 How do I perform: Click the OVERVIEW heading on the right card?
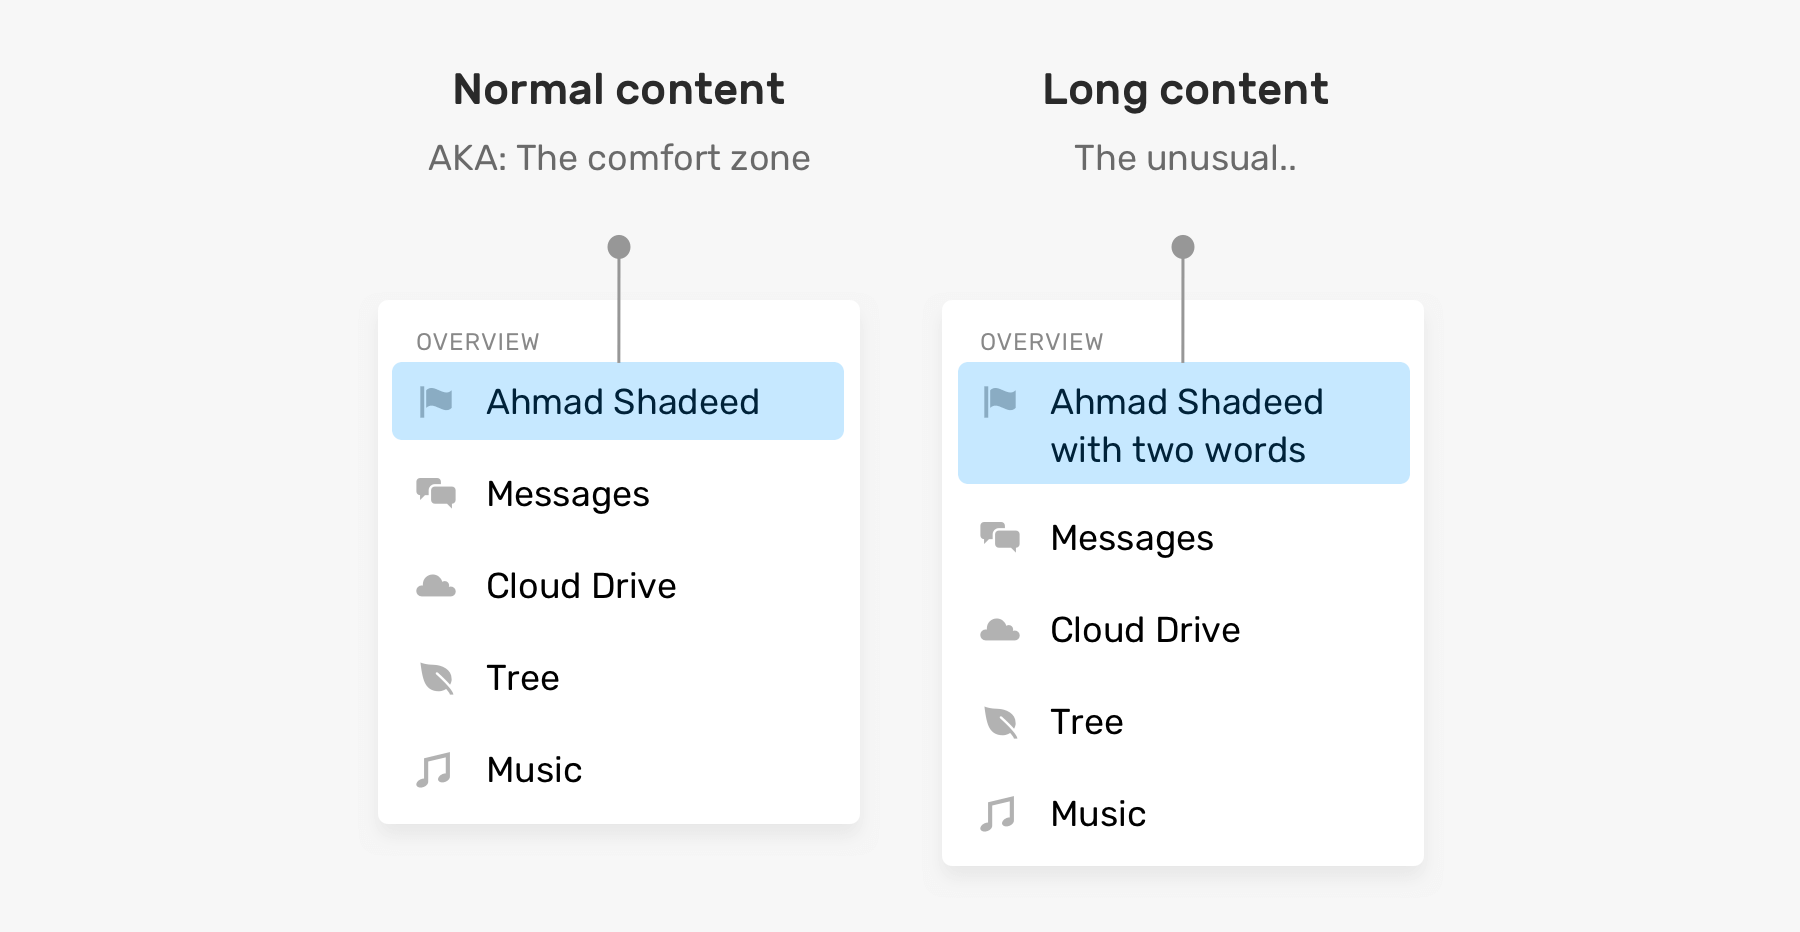coord(1041,341)
